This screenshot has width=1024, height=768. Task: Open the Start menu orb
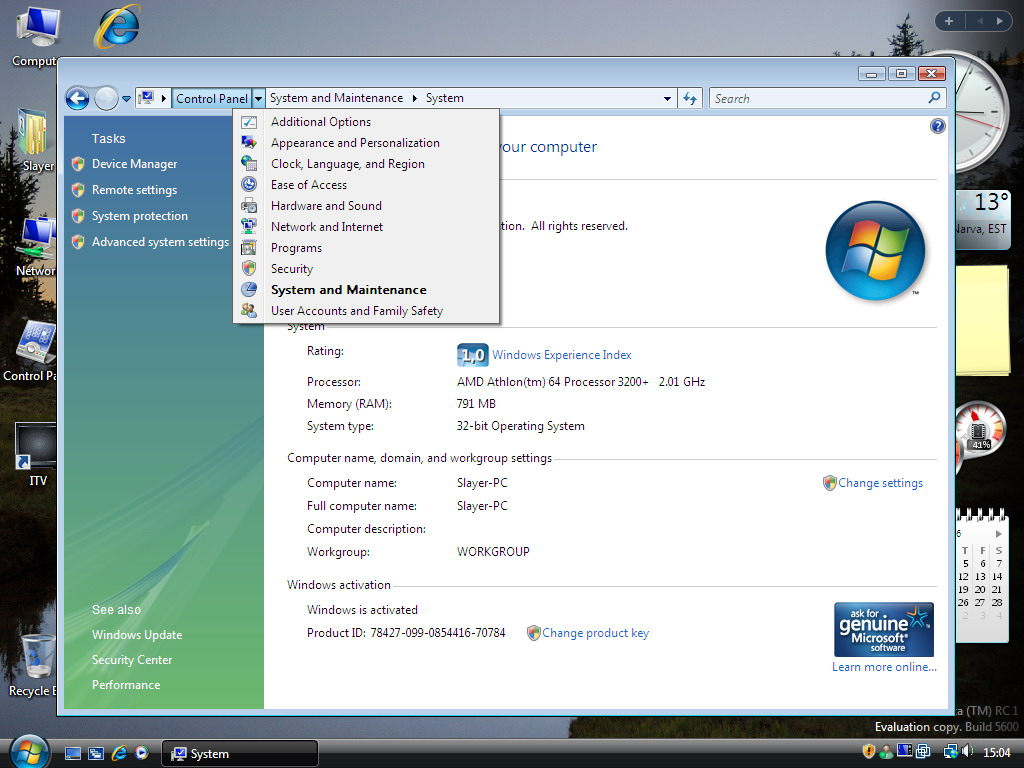29,752
